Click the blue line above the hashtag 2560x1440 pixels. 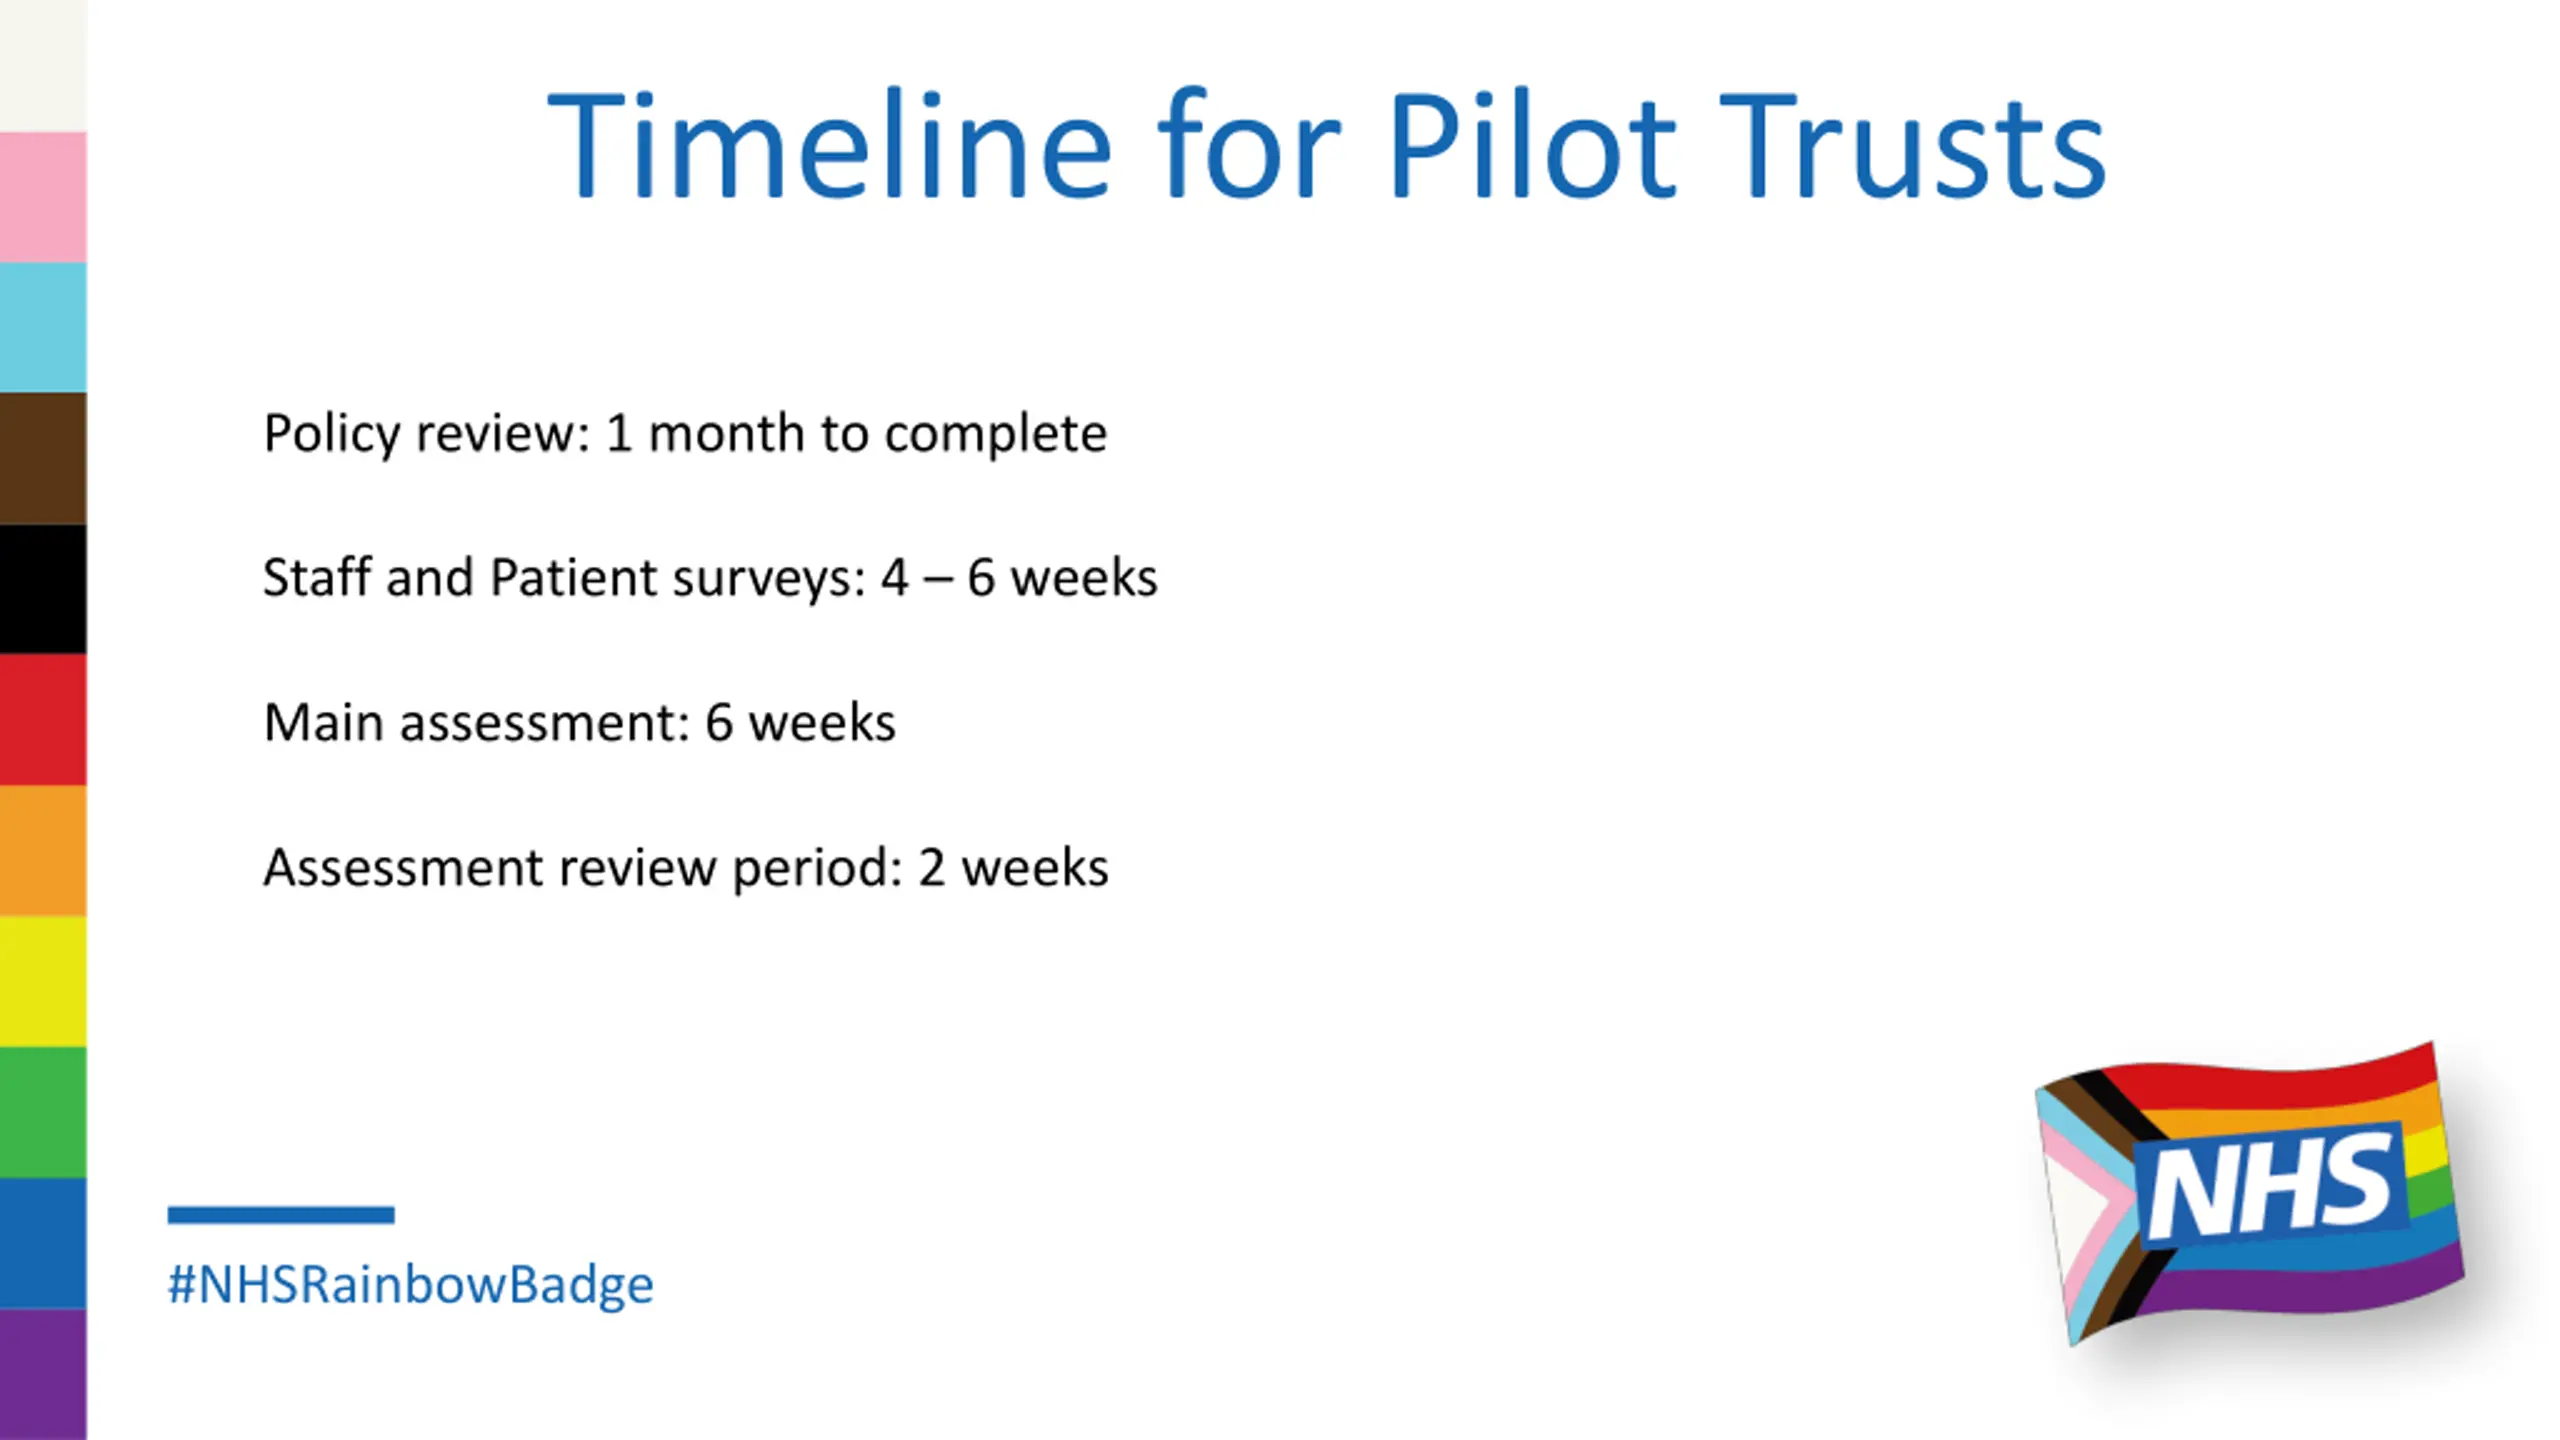point(281,1215)
